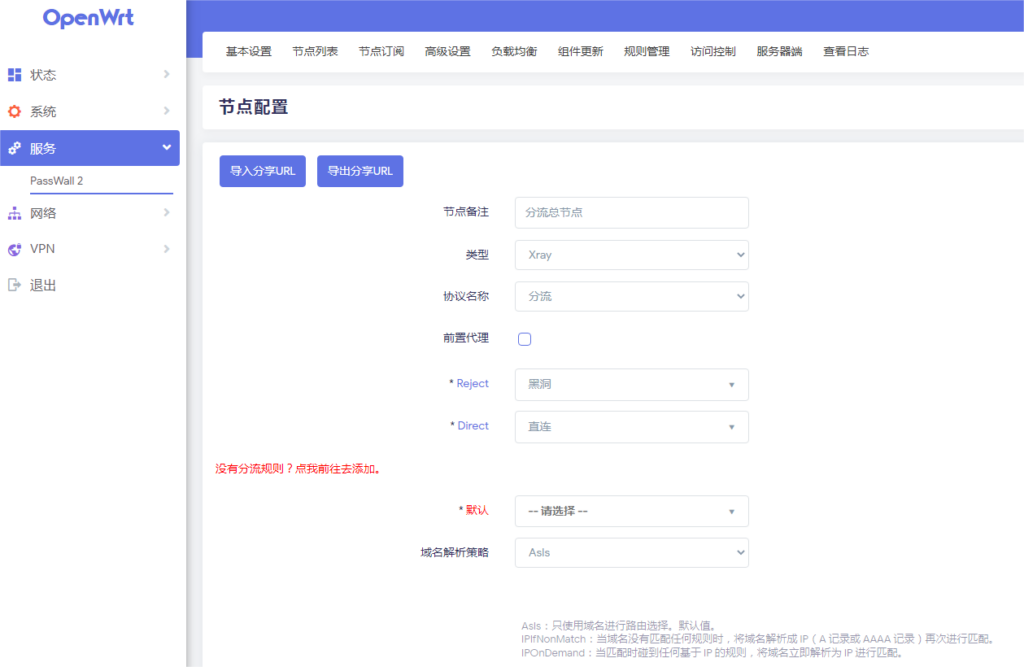Open the Reject 黑洞 dropdown
This screenshot has width=1024, height=667.
(x=631, y=385)
